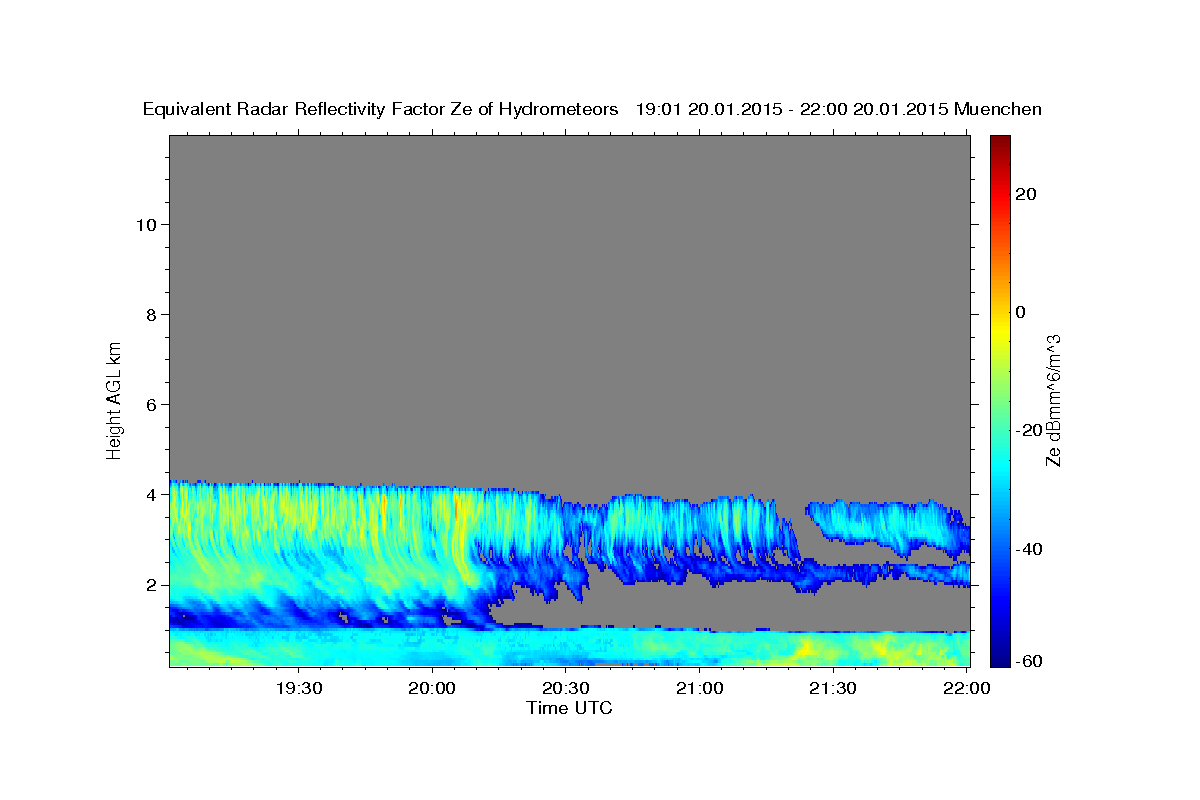Click the colorbar value -60
The width and height of the screenshot is (1200, 800).
1029,660
